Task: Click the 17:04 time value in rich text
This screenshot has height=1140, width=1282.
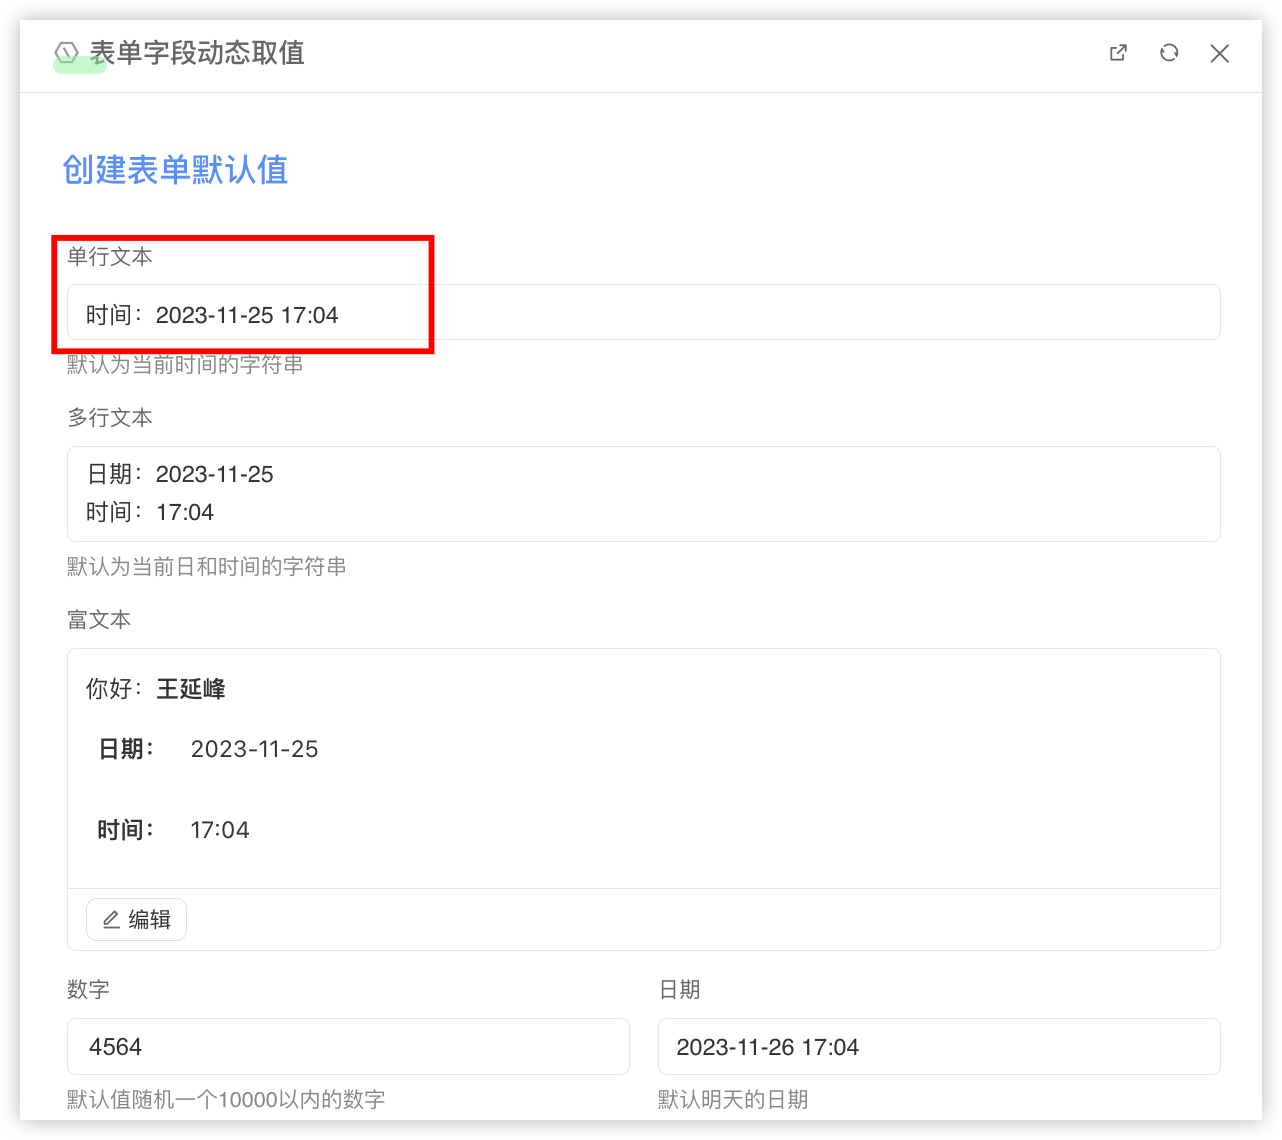Action: (x=220, y=830)
